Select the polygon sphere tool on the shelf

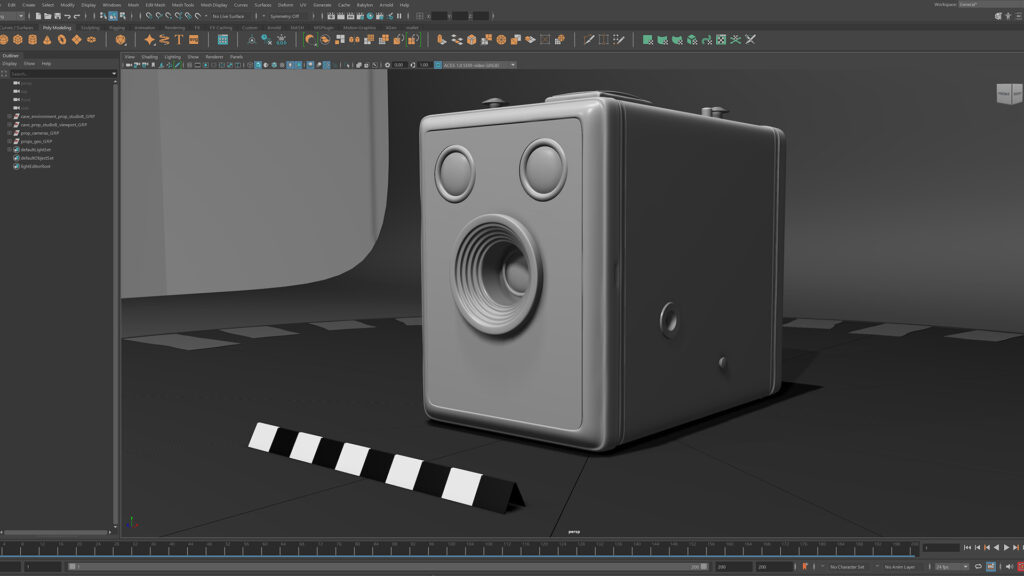(x=6, y=40)
